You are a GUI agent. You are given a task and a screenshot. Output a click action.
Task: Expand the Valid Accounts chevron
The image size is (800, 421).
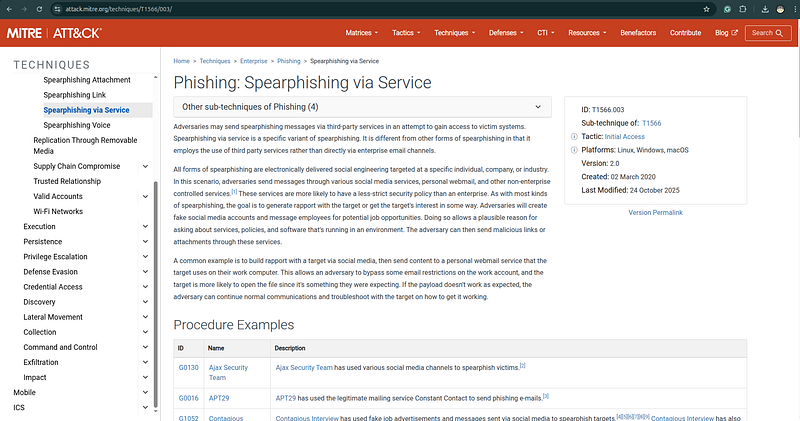click(145, 196)
